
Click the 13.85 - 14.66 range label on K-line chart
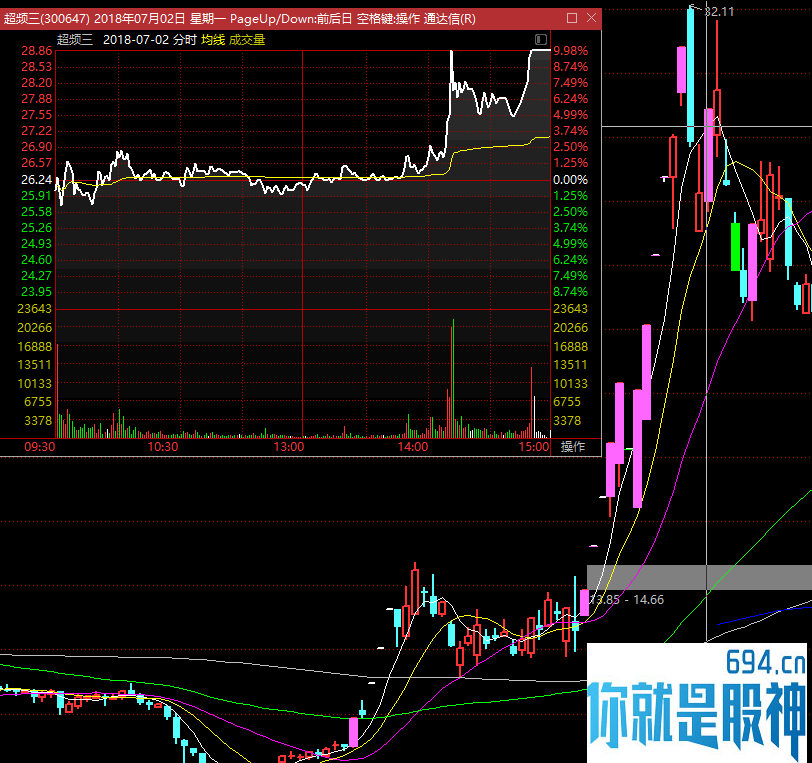click(x=627, y=600)
